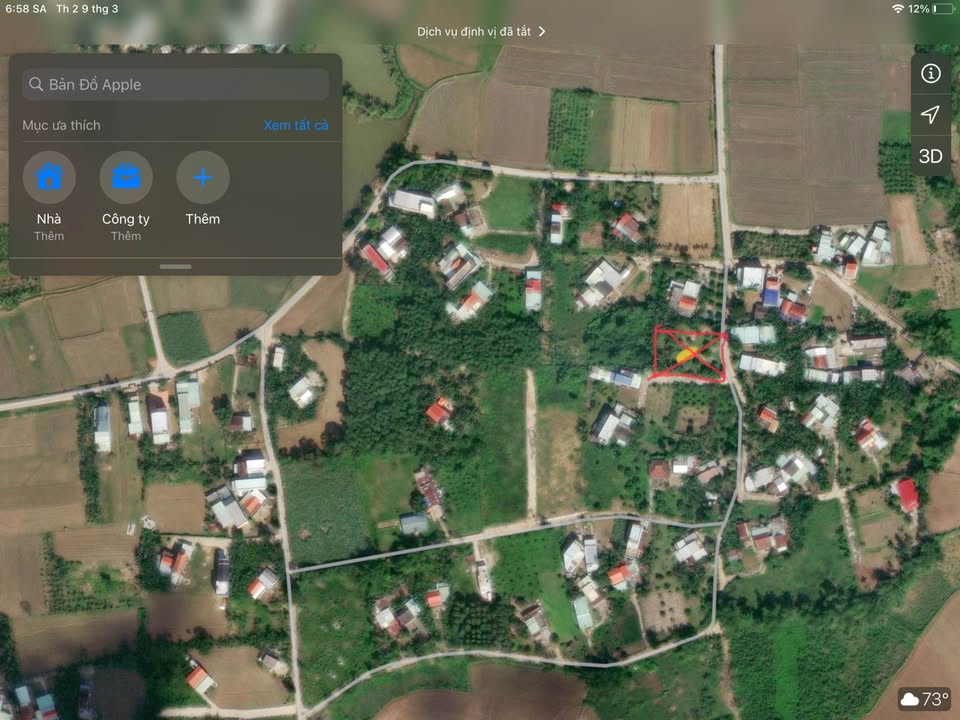Select the Nhà home favorite icon
The height and width of the screenshot is (720, 960).
49,178
